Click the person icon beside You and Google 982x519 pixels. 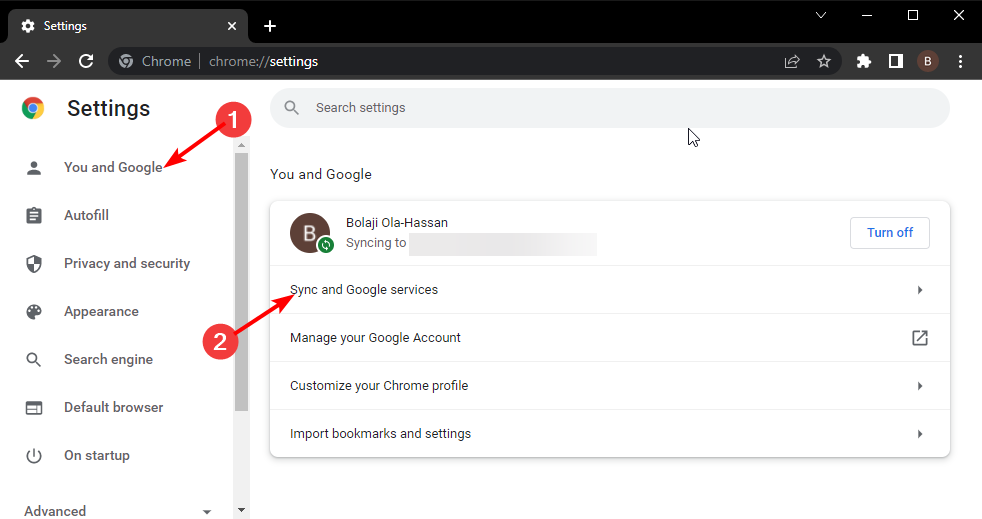tap(34, 167)
